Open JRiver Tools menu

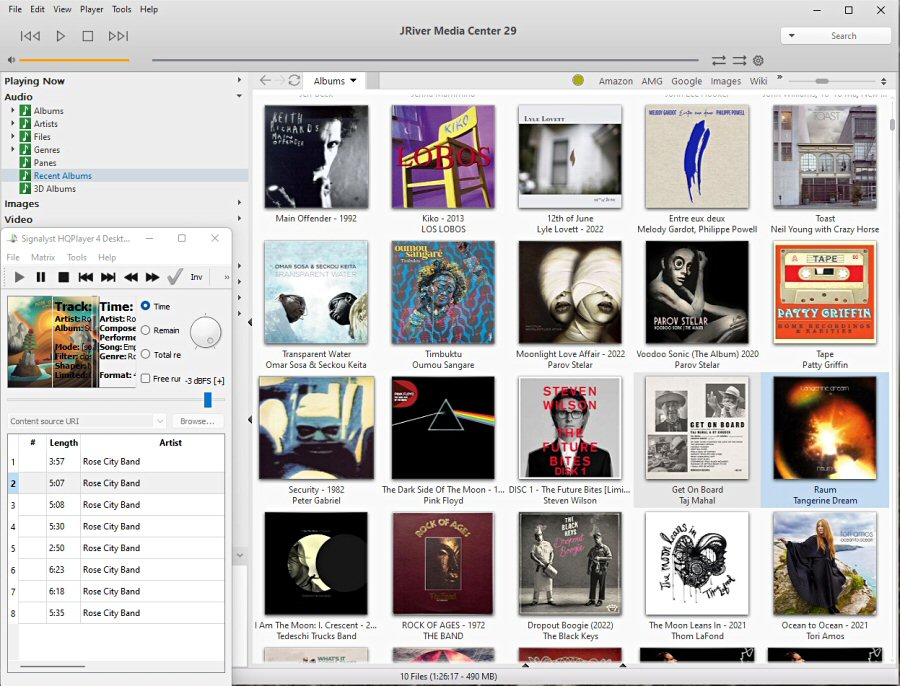coord(121,9)
